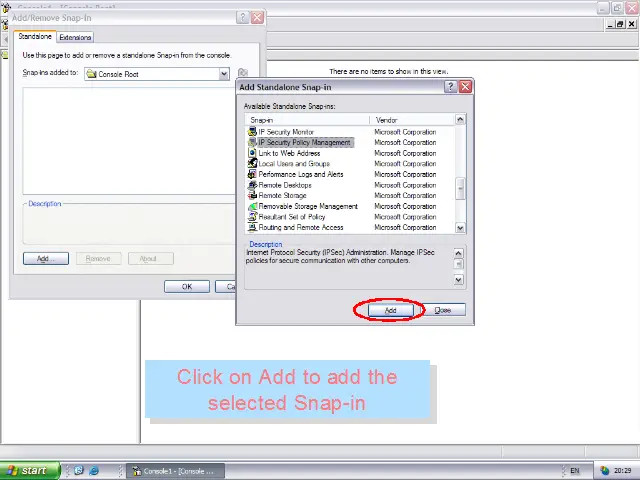Viewport: 640px width, 480px height.
Task: Click the Remote Desktops snap-in icon
Action: click(x=252, y=185)
